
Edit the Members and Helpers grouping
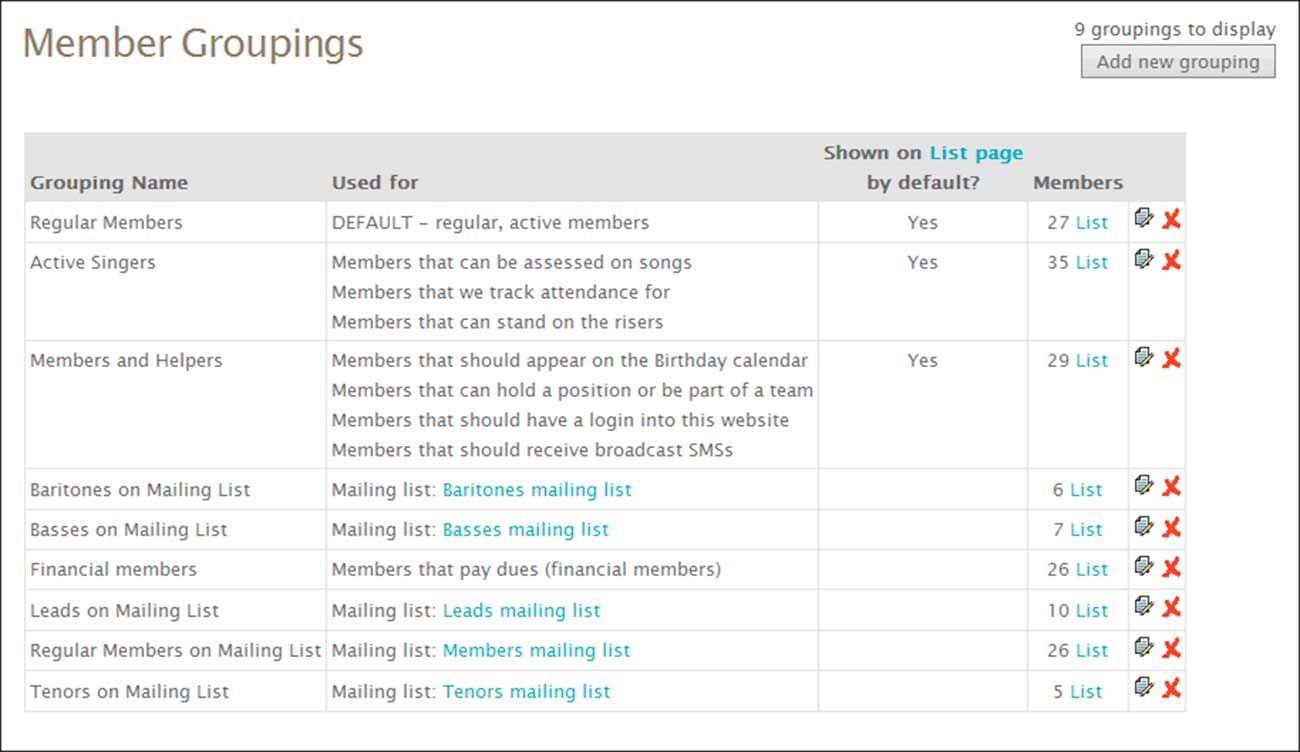point(1144,357)
